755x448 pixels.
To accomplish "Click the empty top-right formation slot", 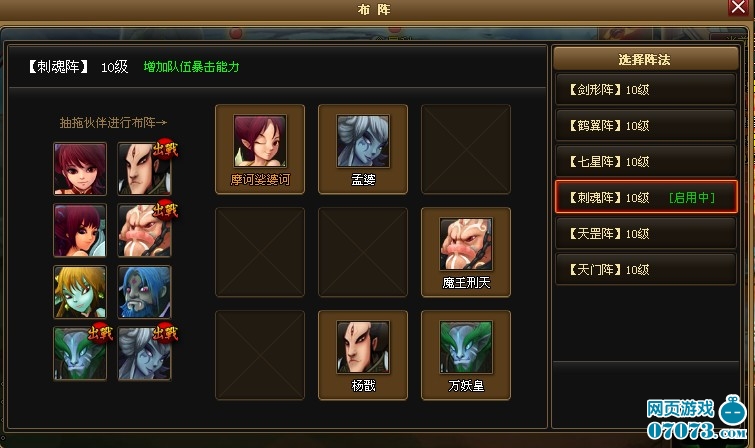I will (x=466, y=149).
